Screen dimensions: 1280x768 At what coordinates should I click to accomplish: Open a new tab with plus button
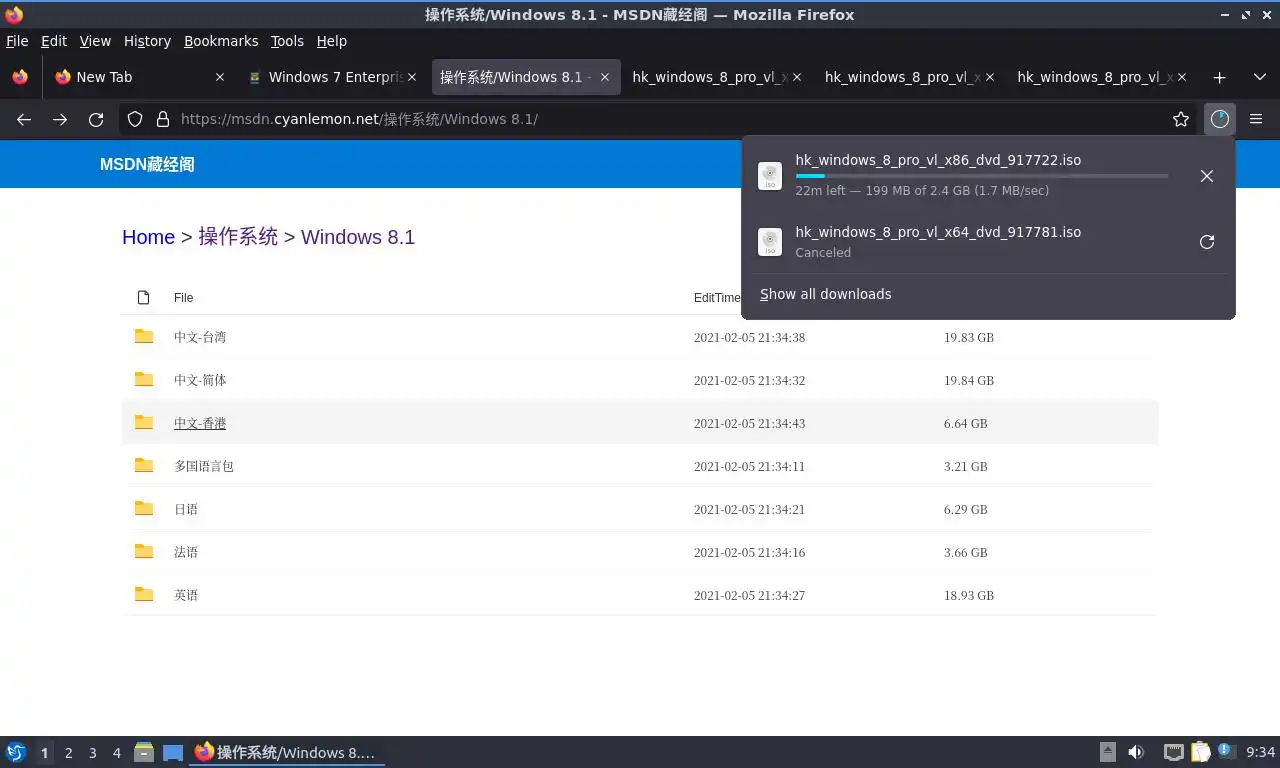pos(1219,77)
